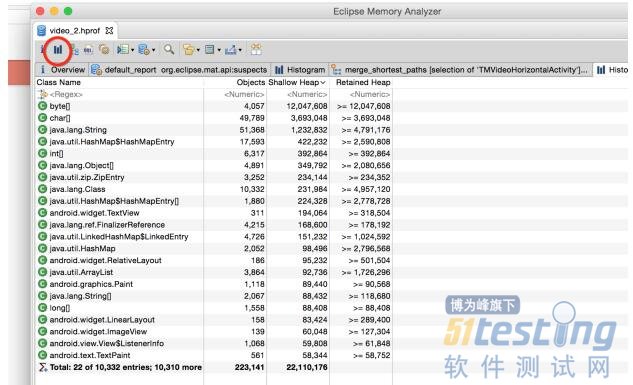Click the sigma icon in the Total row
Viewport: 633px width, 385px height.
coord(42,367)
